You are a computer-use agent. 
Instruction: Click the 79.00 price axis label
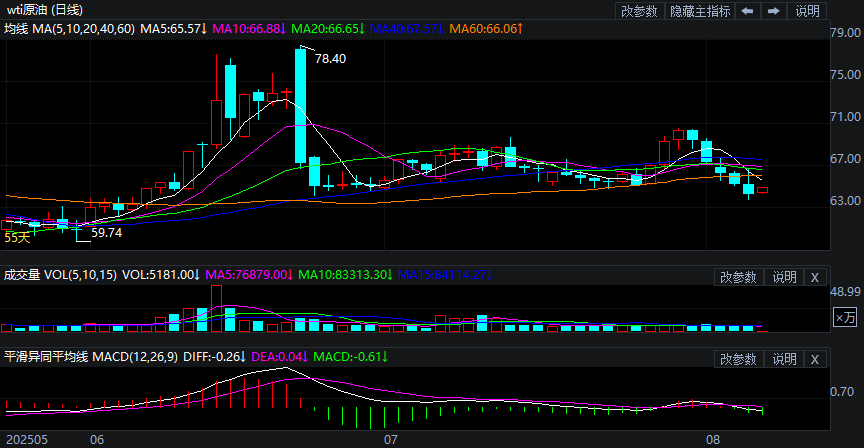845,33
